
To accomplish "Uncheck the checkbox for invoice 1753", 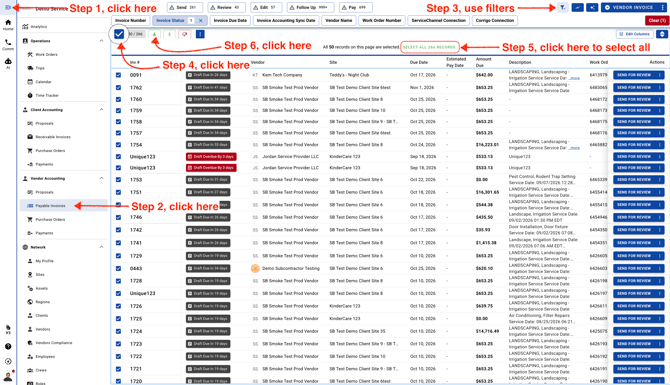I will [x=118, y=180].
